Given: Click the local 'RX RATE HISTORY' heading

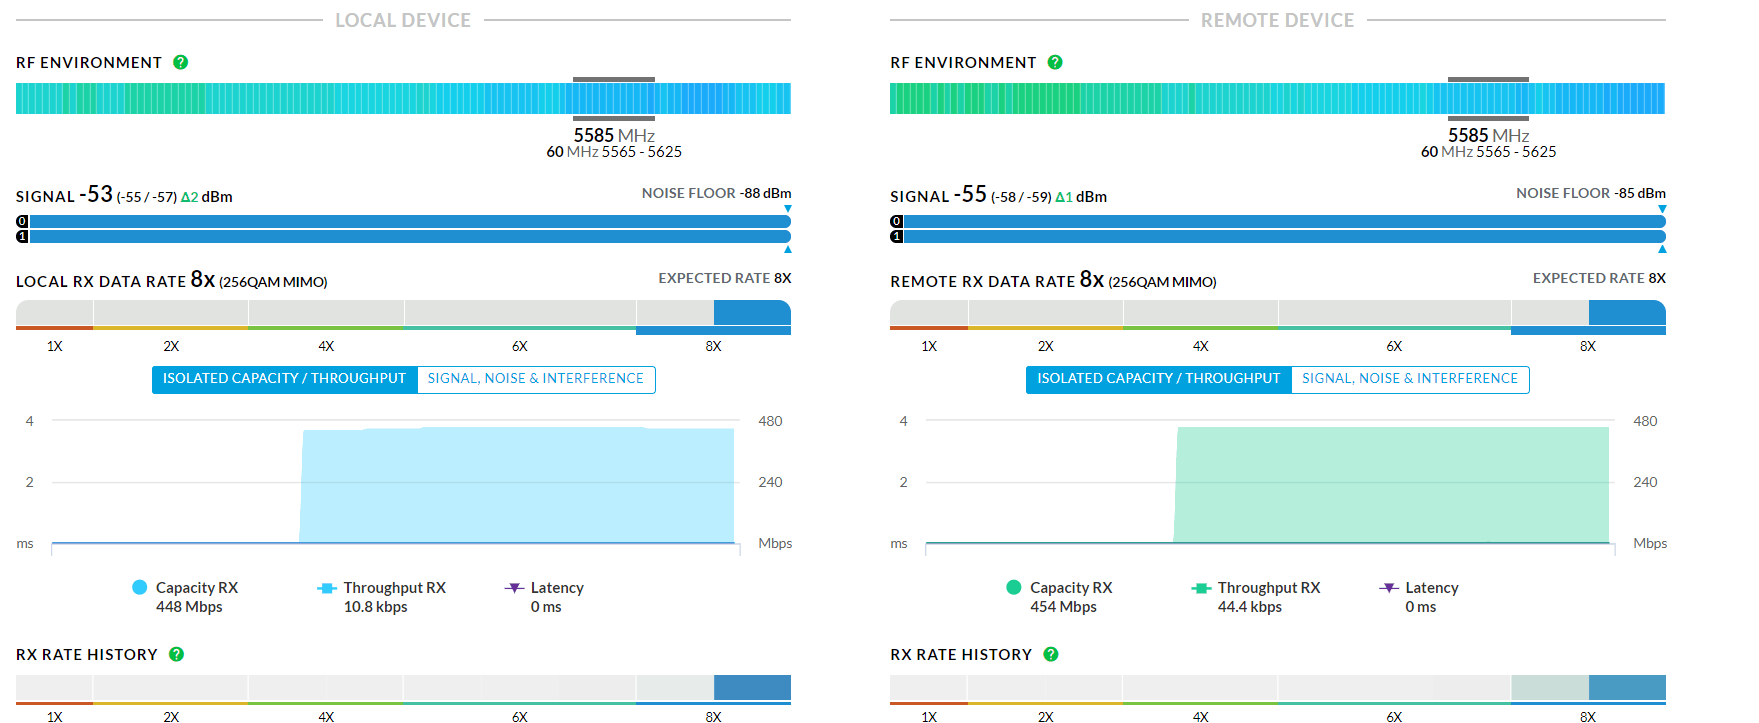Looking at the screenshot, I should (87, 654).
